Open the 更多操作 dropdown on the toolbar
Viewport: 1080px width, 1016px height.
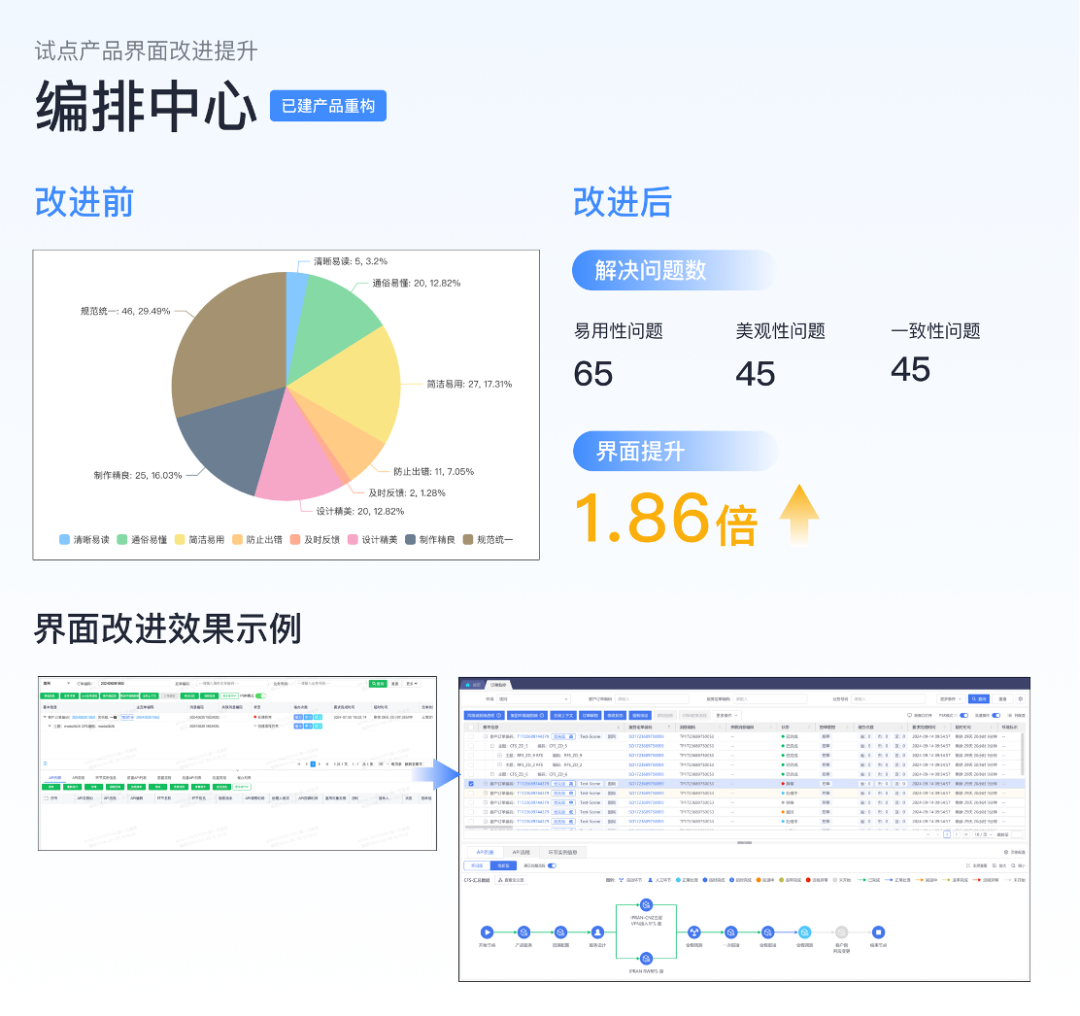tap(725, 715)
